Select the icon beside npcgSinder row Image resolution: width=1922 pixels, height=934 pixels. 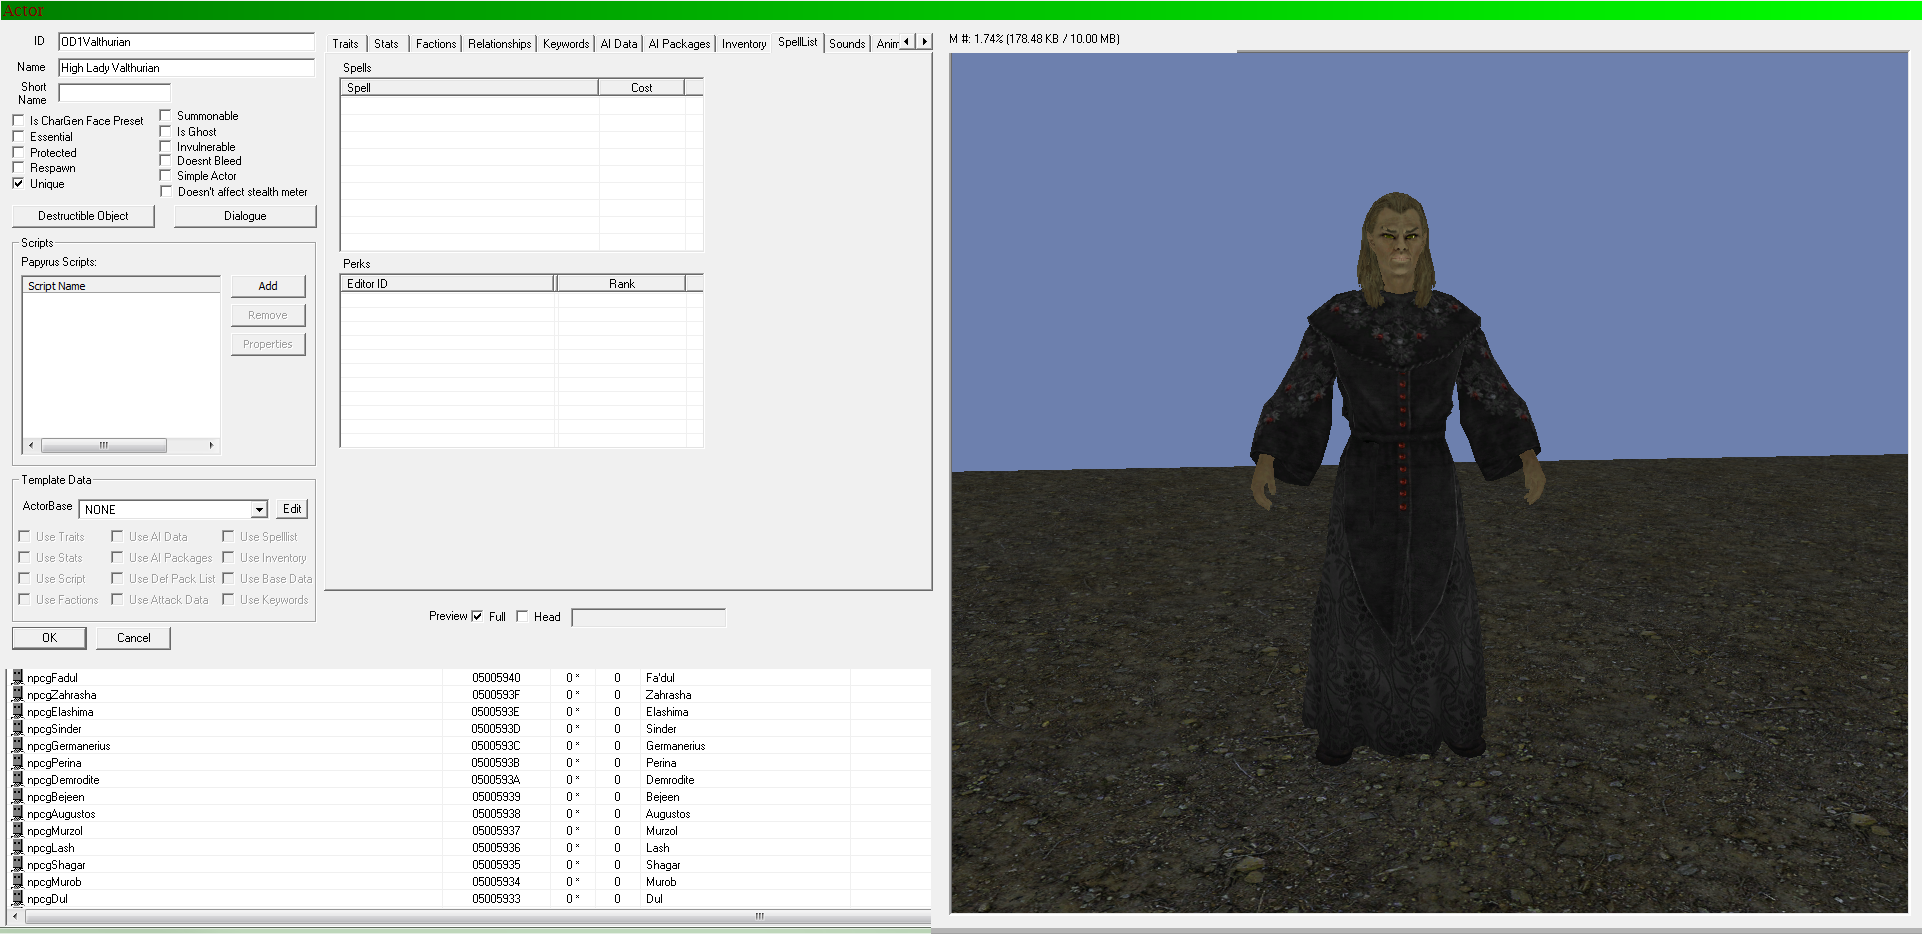point(17,728)
